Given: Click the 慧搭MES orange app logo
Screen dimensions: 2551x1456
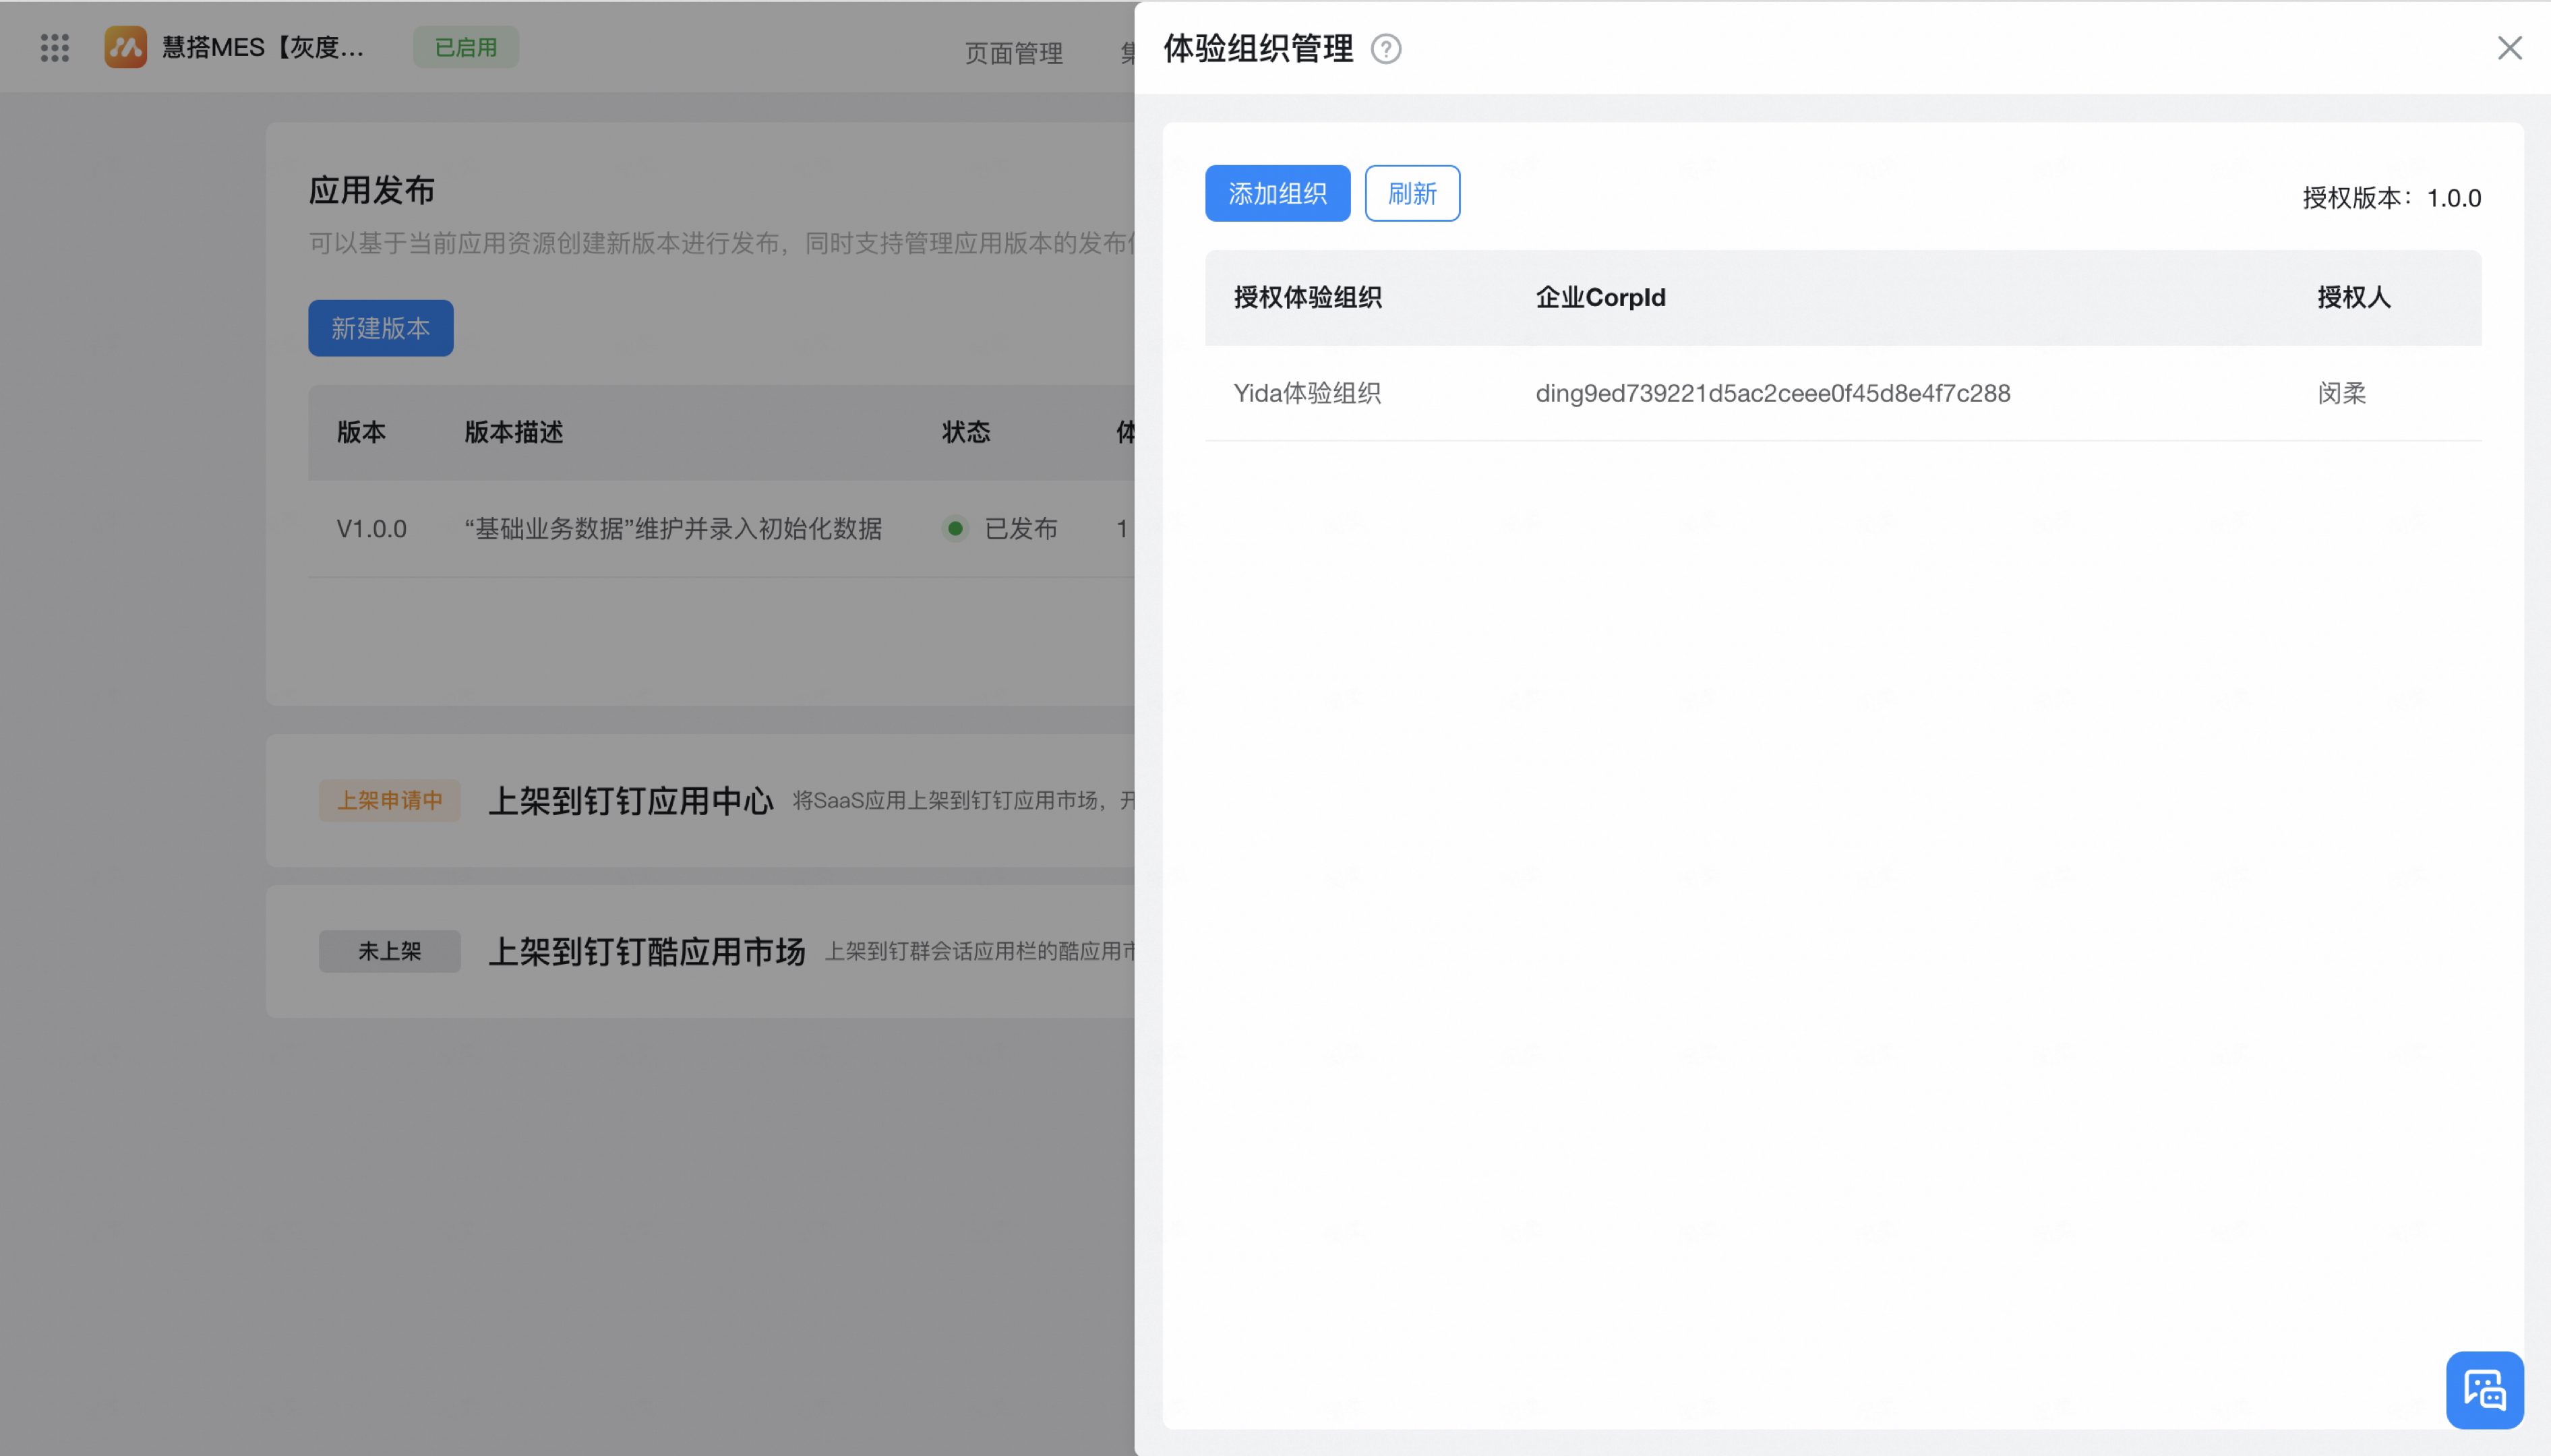Looking at the screenshot, I should (126, 47).
